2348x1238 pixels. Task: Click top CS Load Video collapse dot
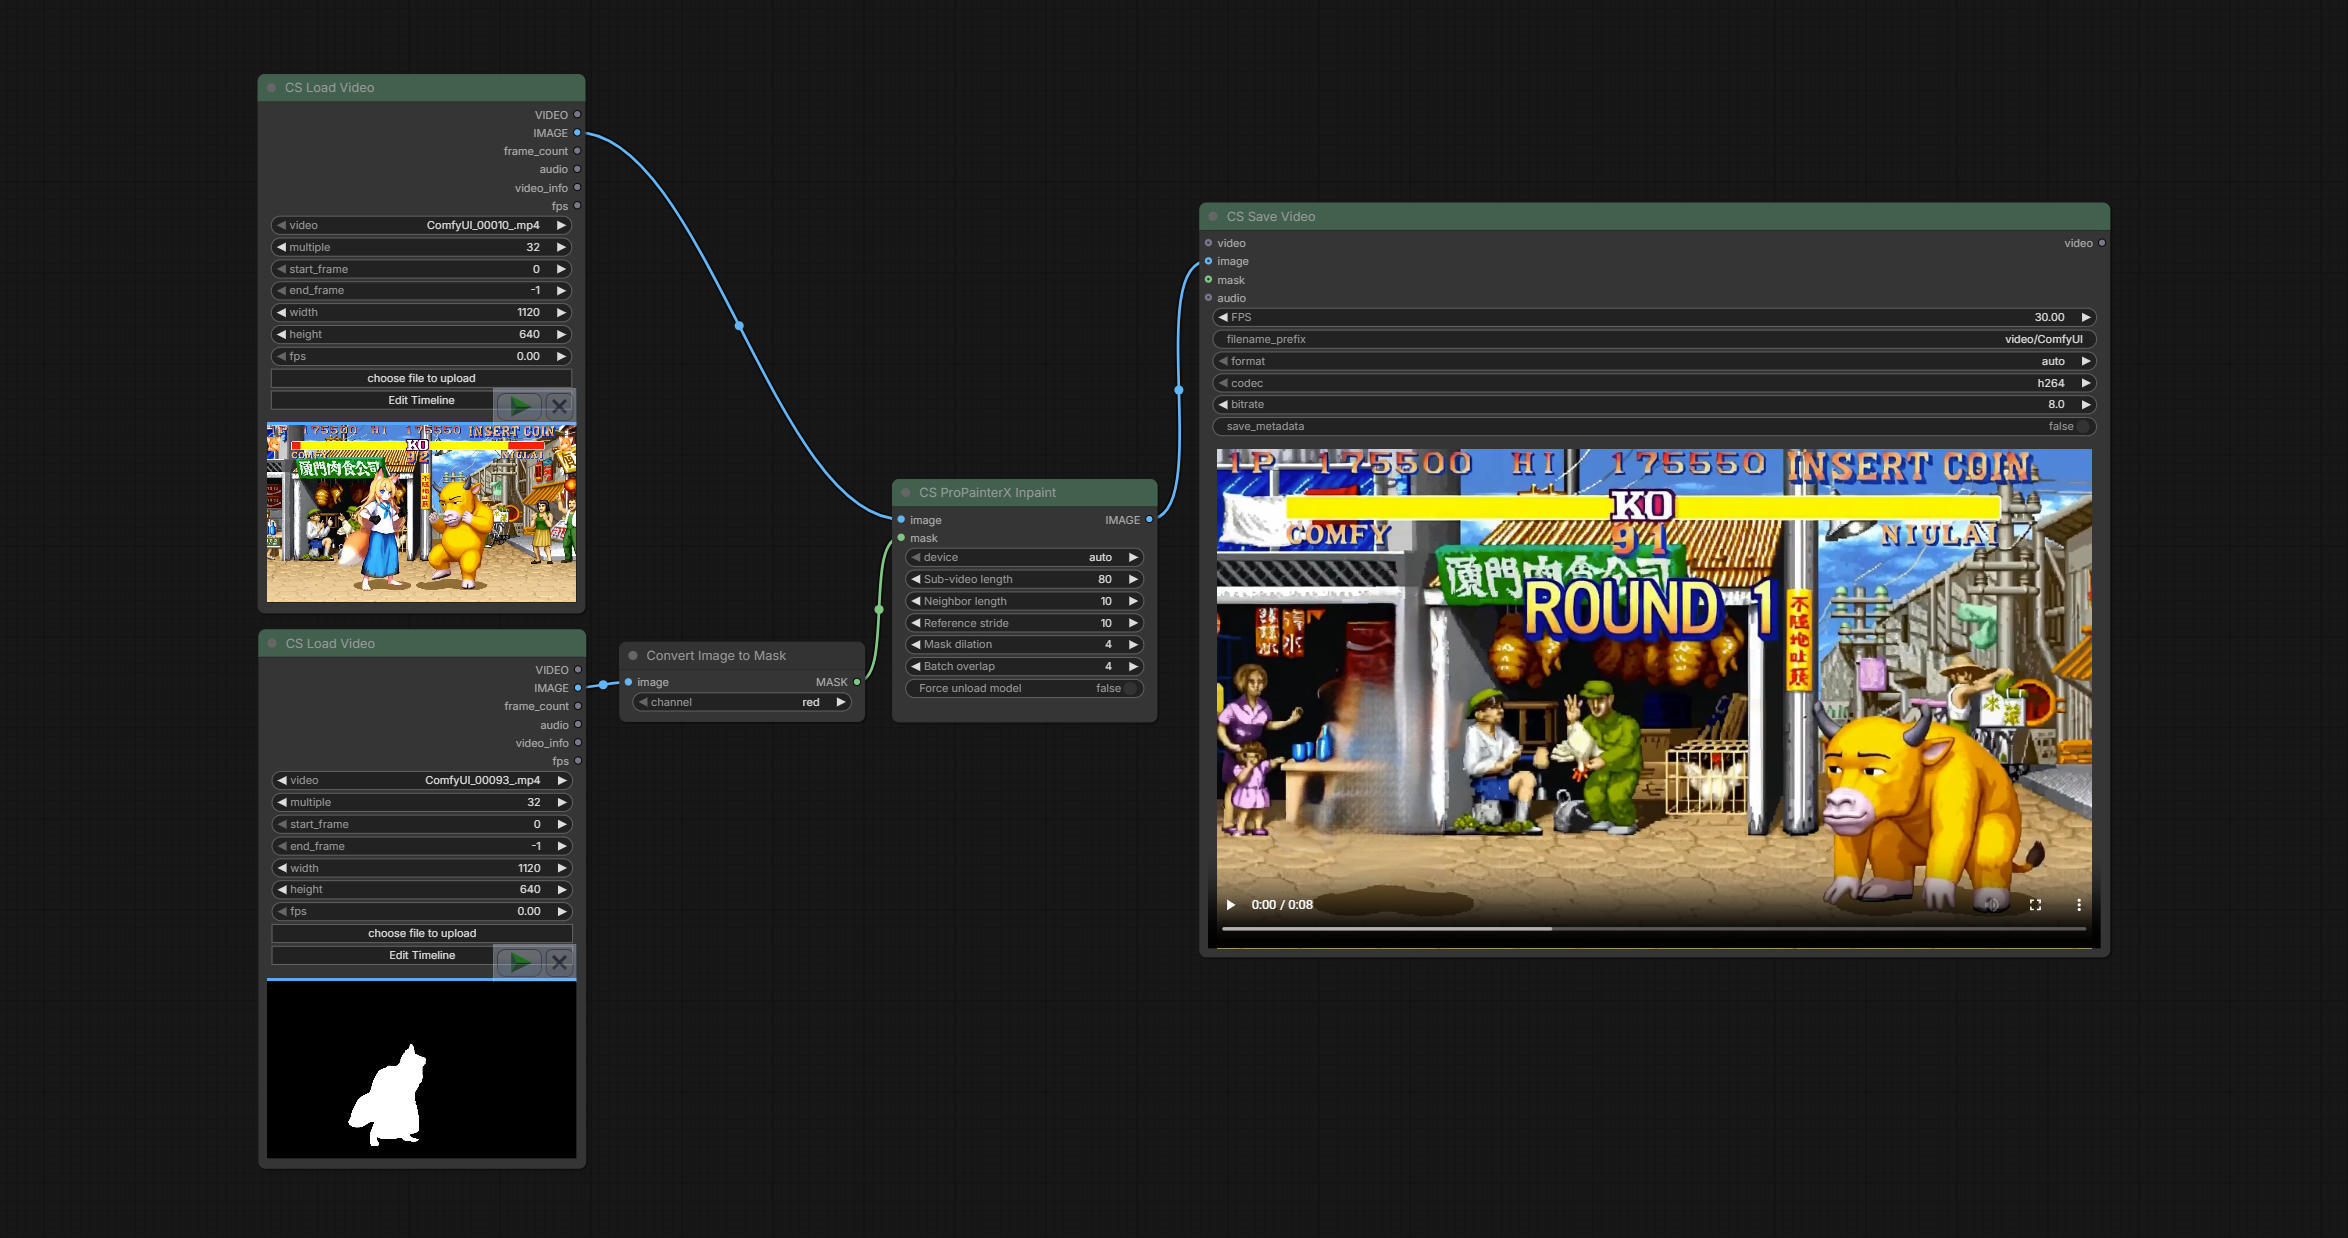(271, 88)
